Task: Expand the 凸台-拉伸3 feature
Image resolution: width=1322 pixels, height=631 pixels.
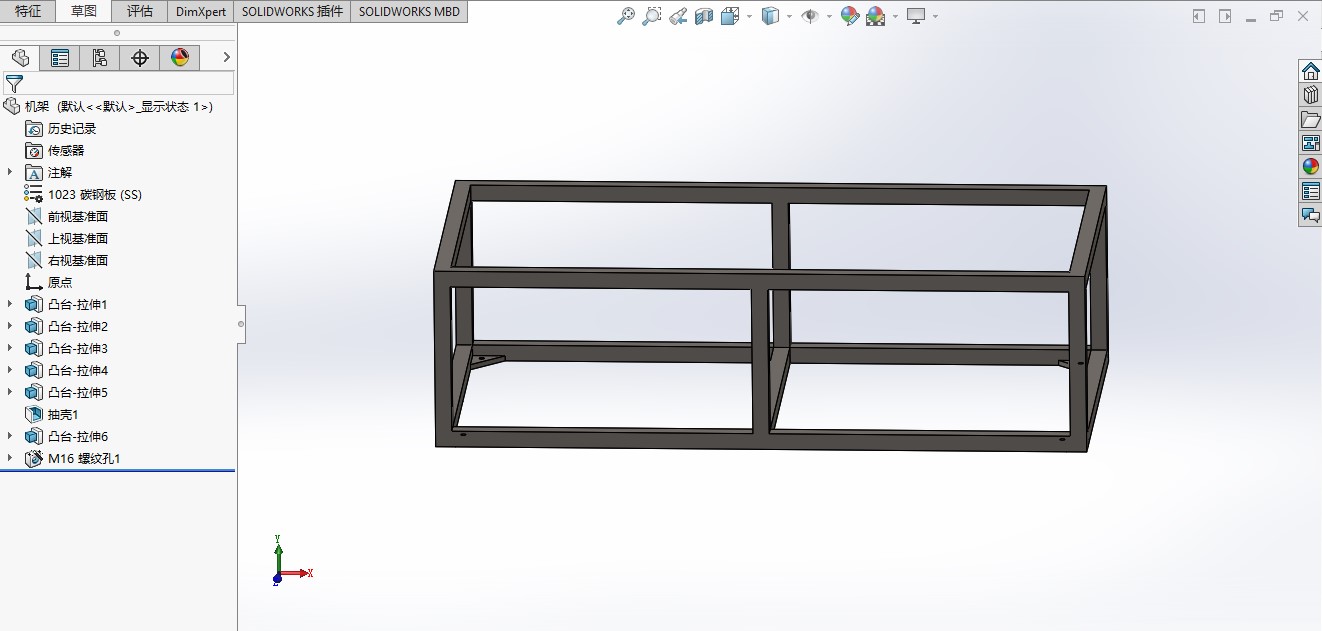Action: [10, 348]
